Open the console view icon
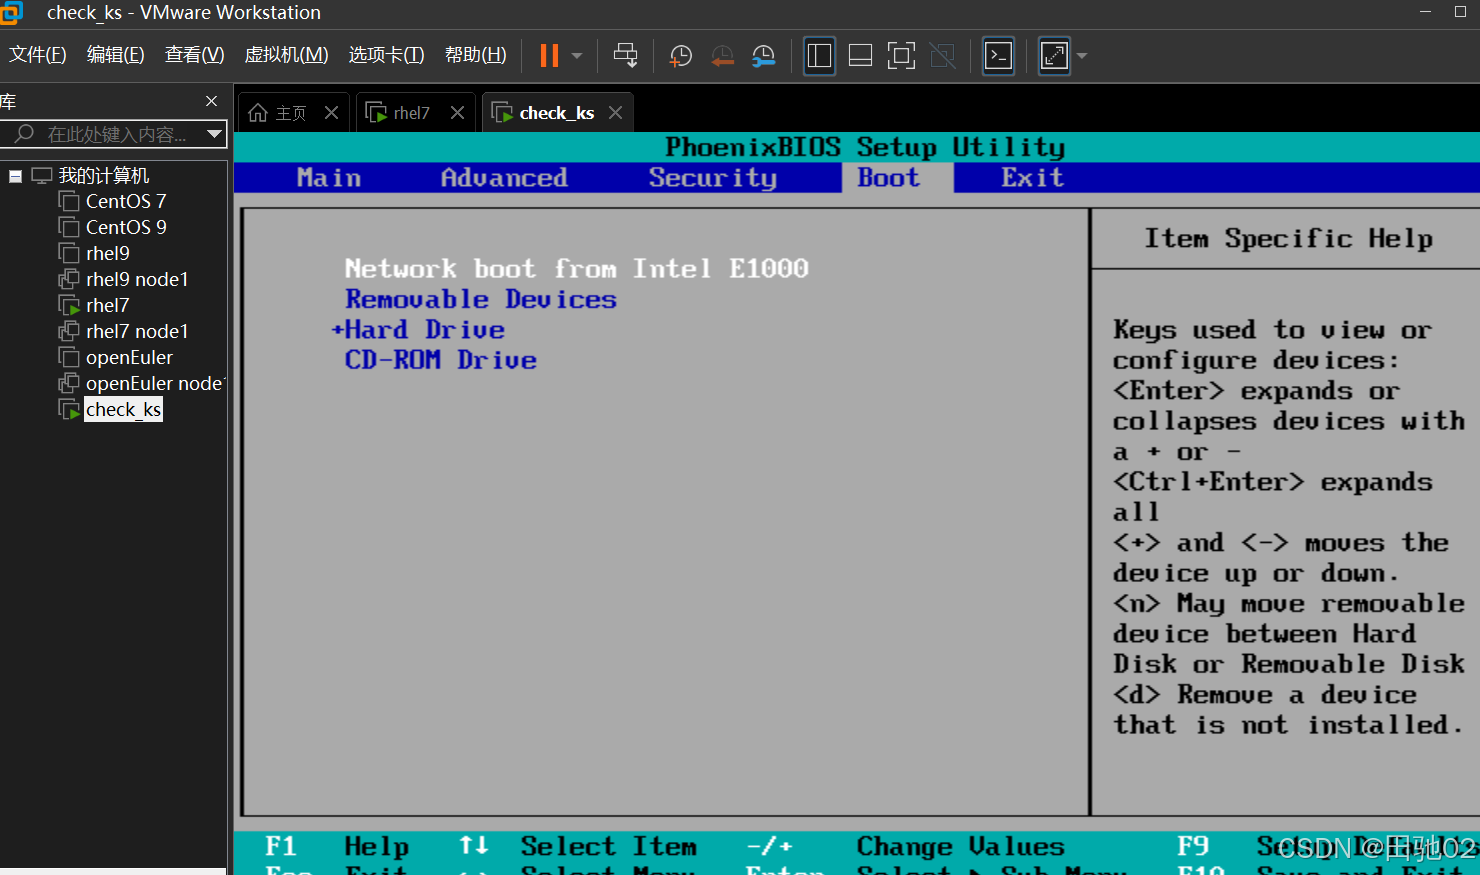This screenshot has width=1480, height=875. (x=999, y=56)
